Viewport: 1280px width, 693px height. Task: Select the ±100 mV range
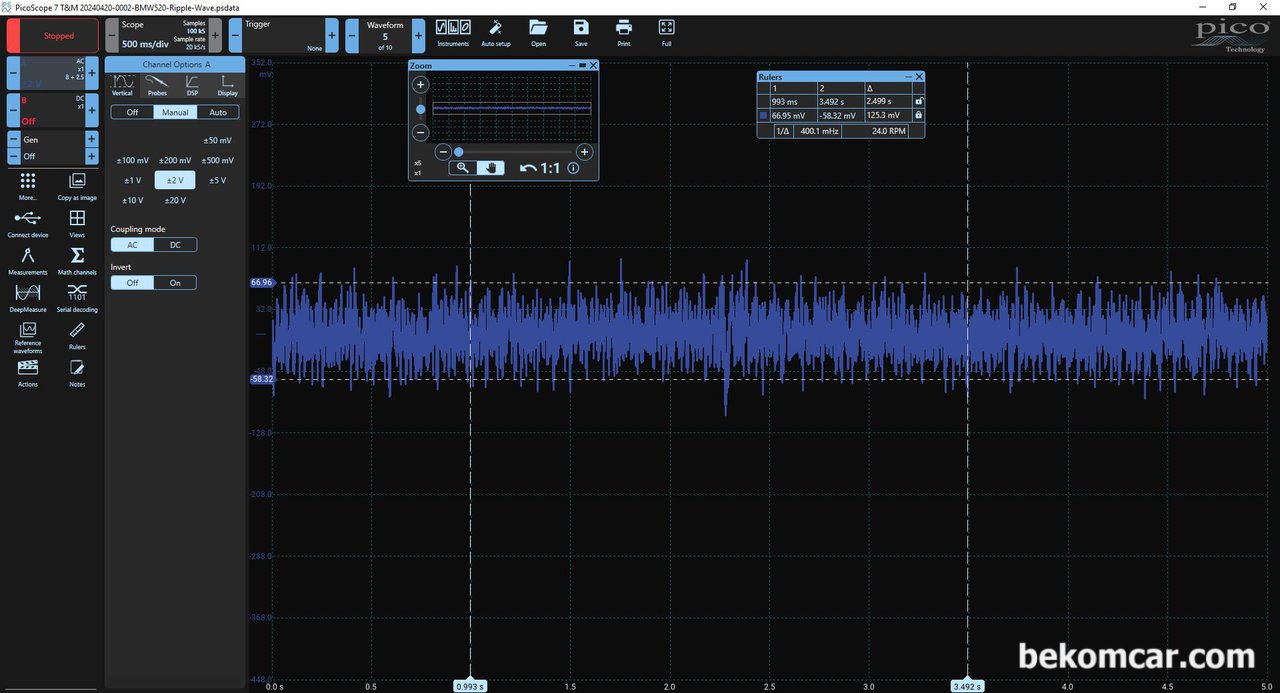pos(133,160)
